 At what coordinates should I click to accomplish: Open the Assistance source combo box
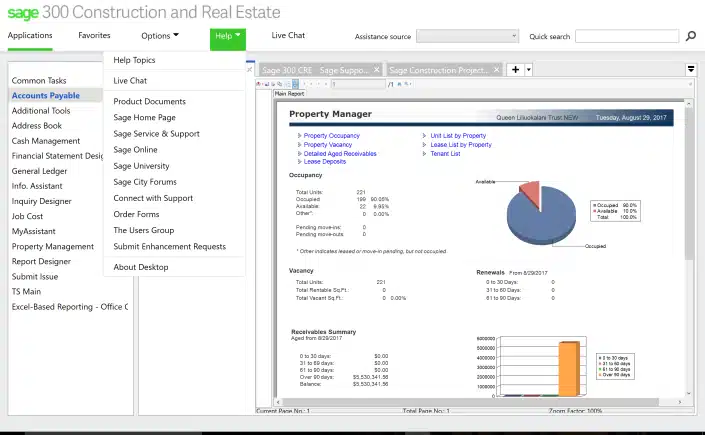[467, 36]
